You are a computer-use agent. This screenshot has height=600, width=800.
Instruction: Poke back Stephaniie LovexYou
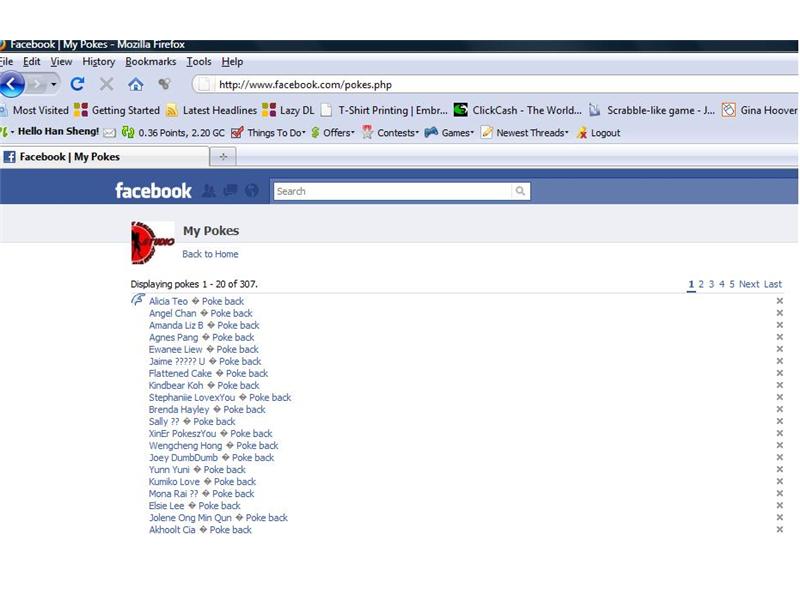click(x=269, y=397)
